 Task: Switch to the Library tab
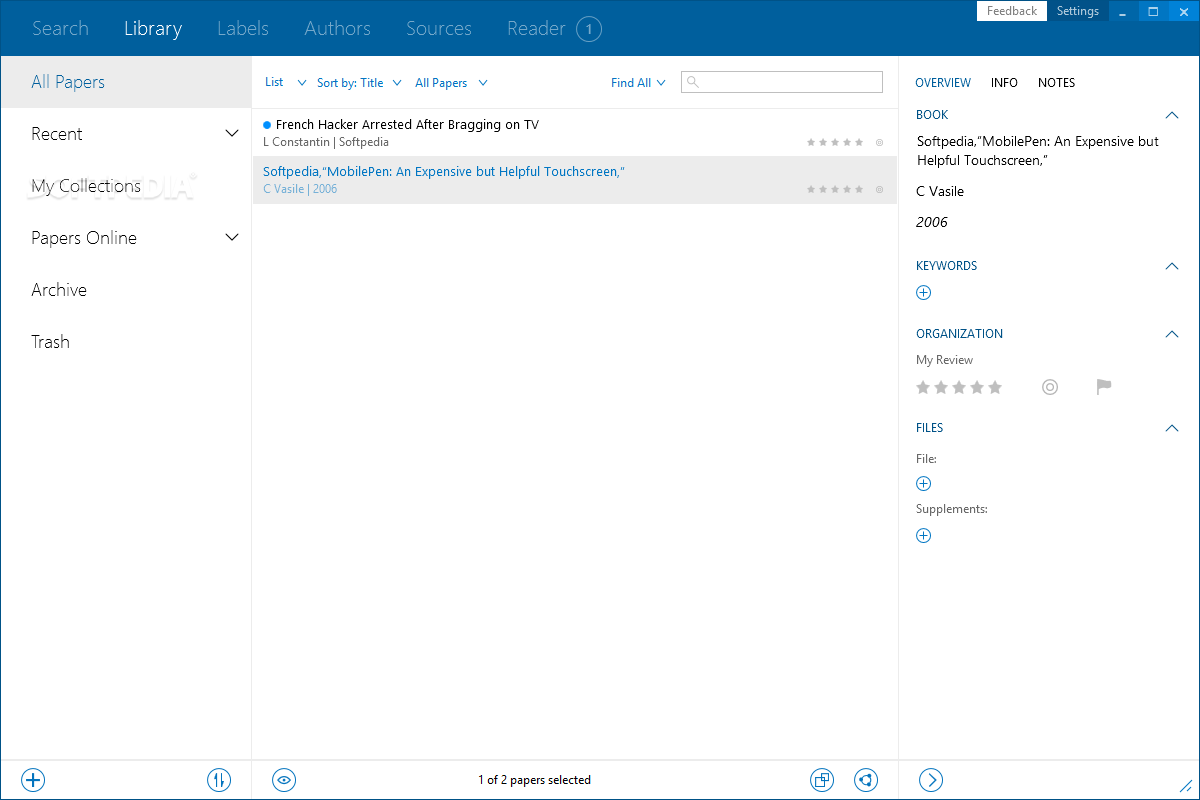click(153, 29)
